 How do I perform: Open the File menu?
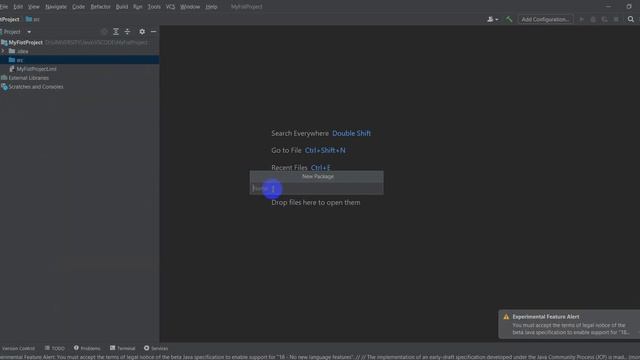click(x=4, y=7)
